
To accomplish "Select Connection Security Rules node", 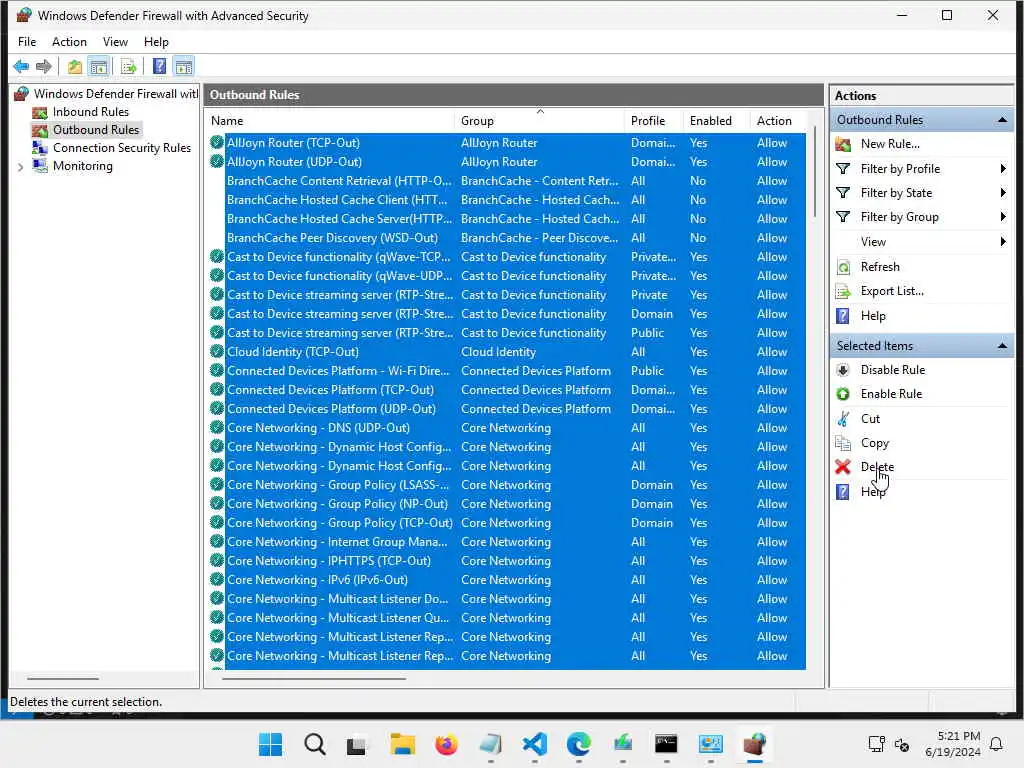I will 121,148.
